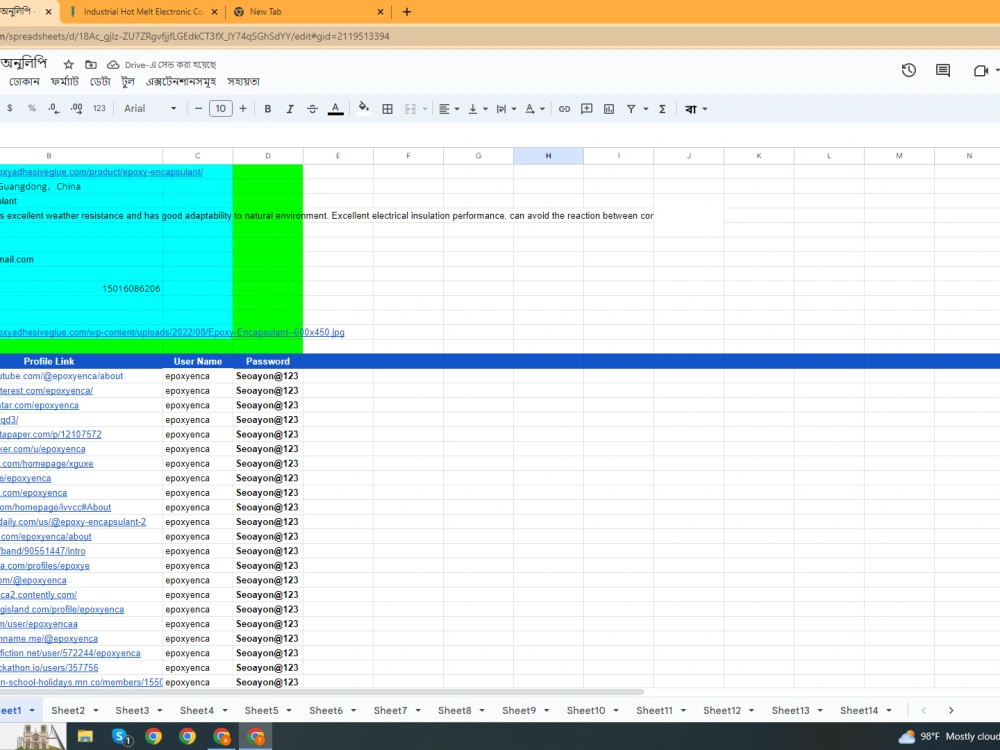
Task: Open text wrapping options
Action: pos(506,108)
